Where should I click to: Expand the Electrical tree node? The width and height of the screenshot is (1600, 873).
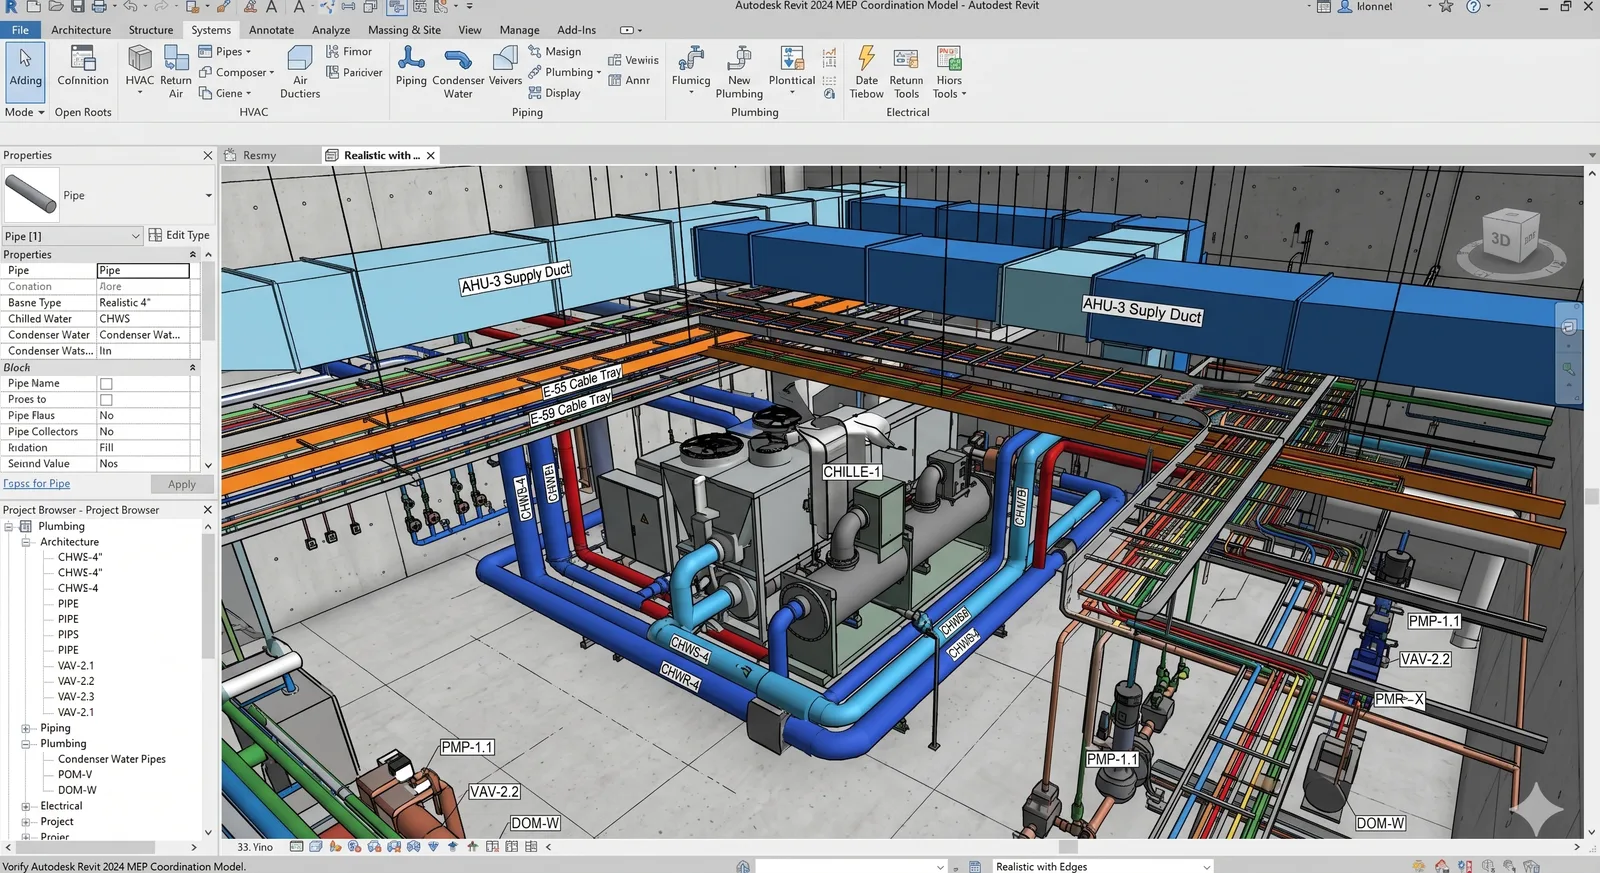pos(26,806)
